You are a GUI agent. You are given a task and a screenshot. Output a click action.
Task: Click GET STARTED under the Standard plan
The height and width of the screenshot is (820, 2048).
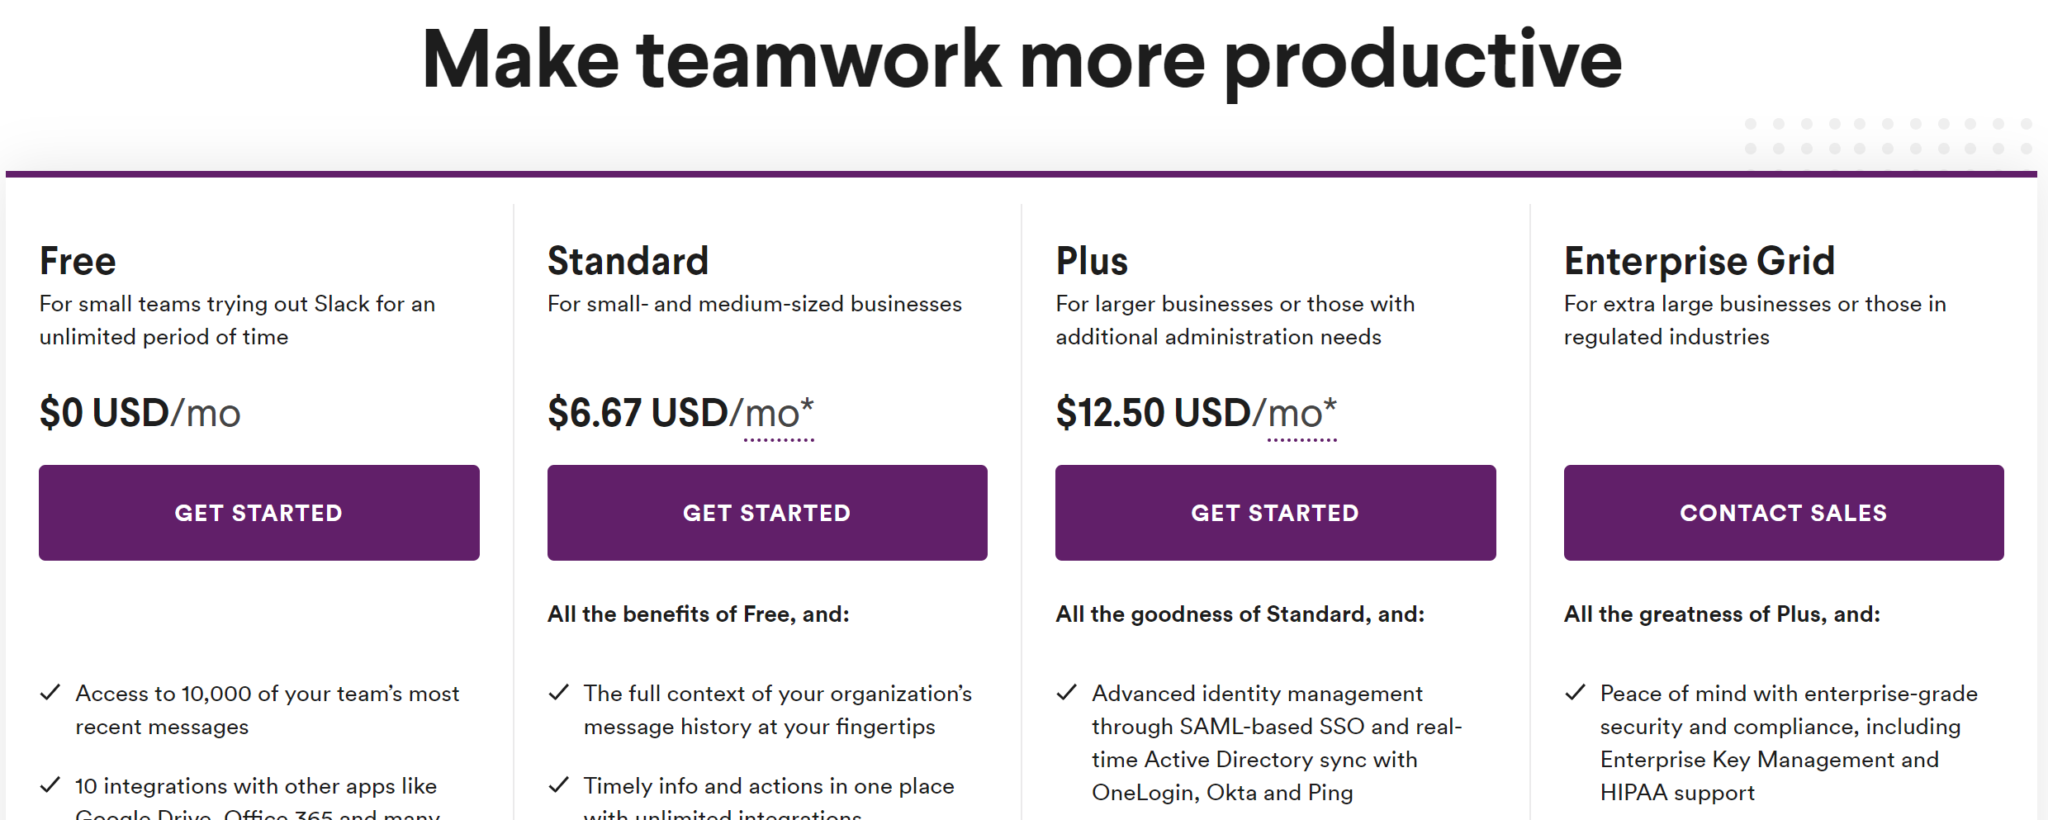pos(766,512)
